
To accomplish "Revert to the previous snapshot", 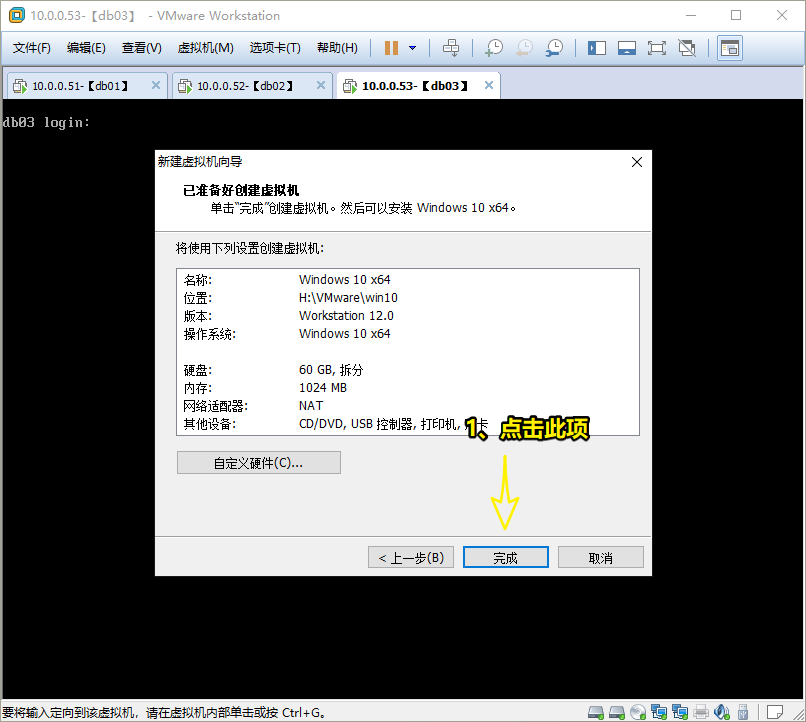I will click(x=524, y=48).
